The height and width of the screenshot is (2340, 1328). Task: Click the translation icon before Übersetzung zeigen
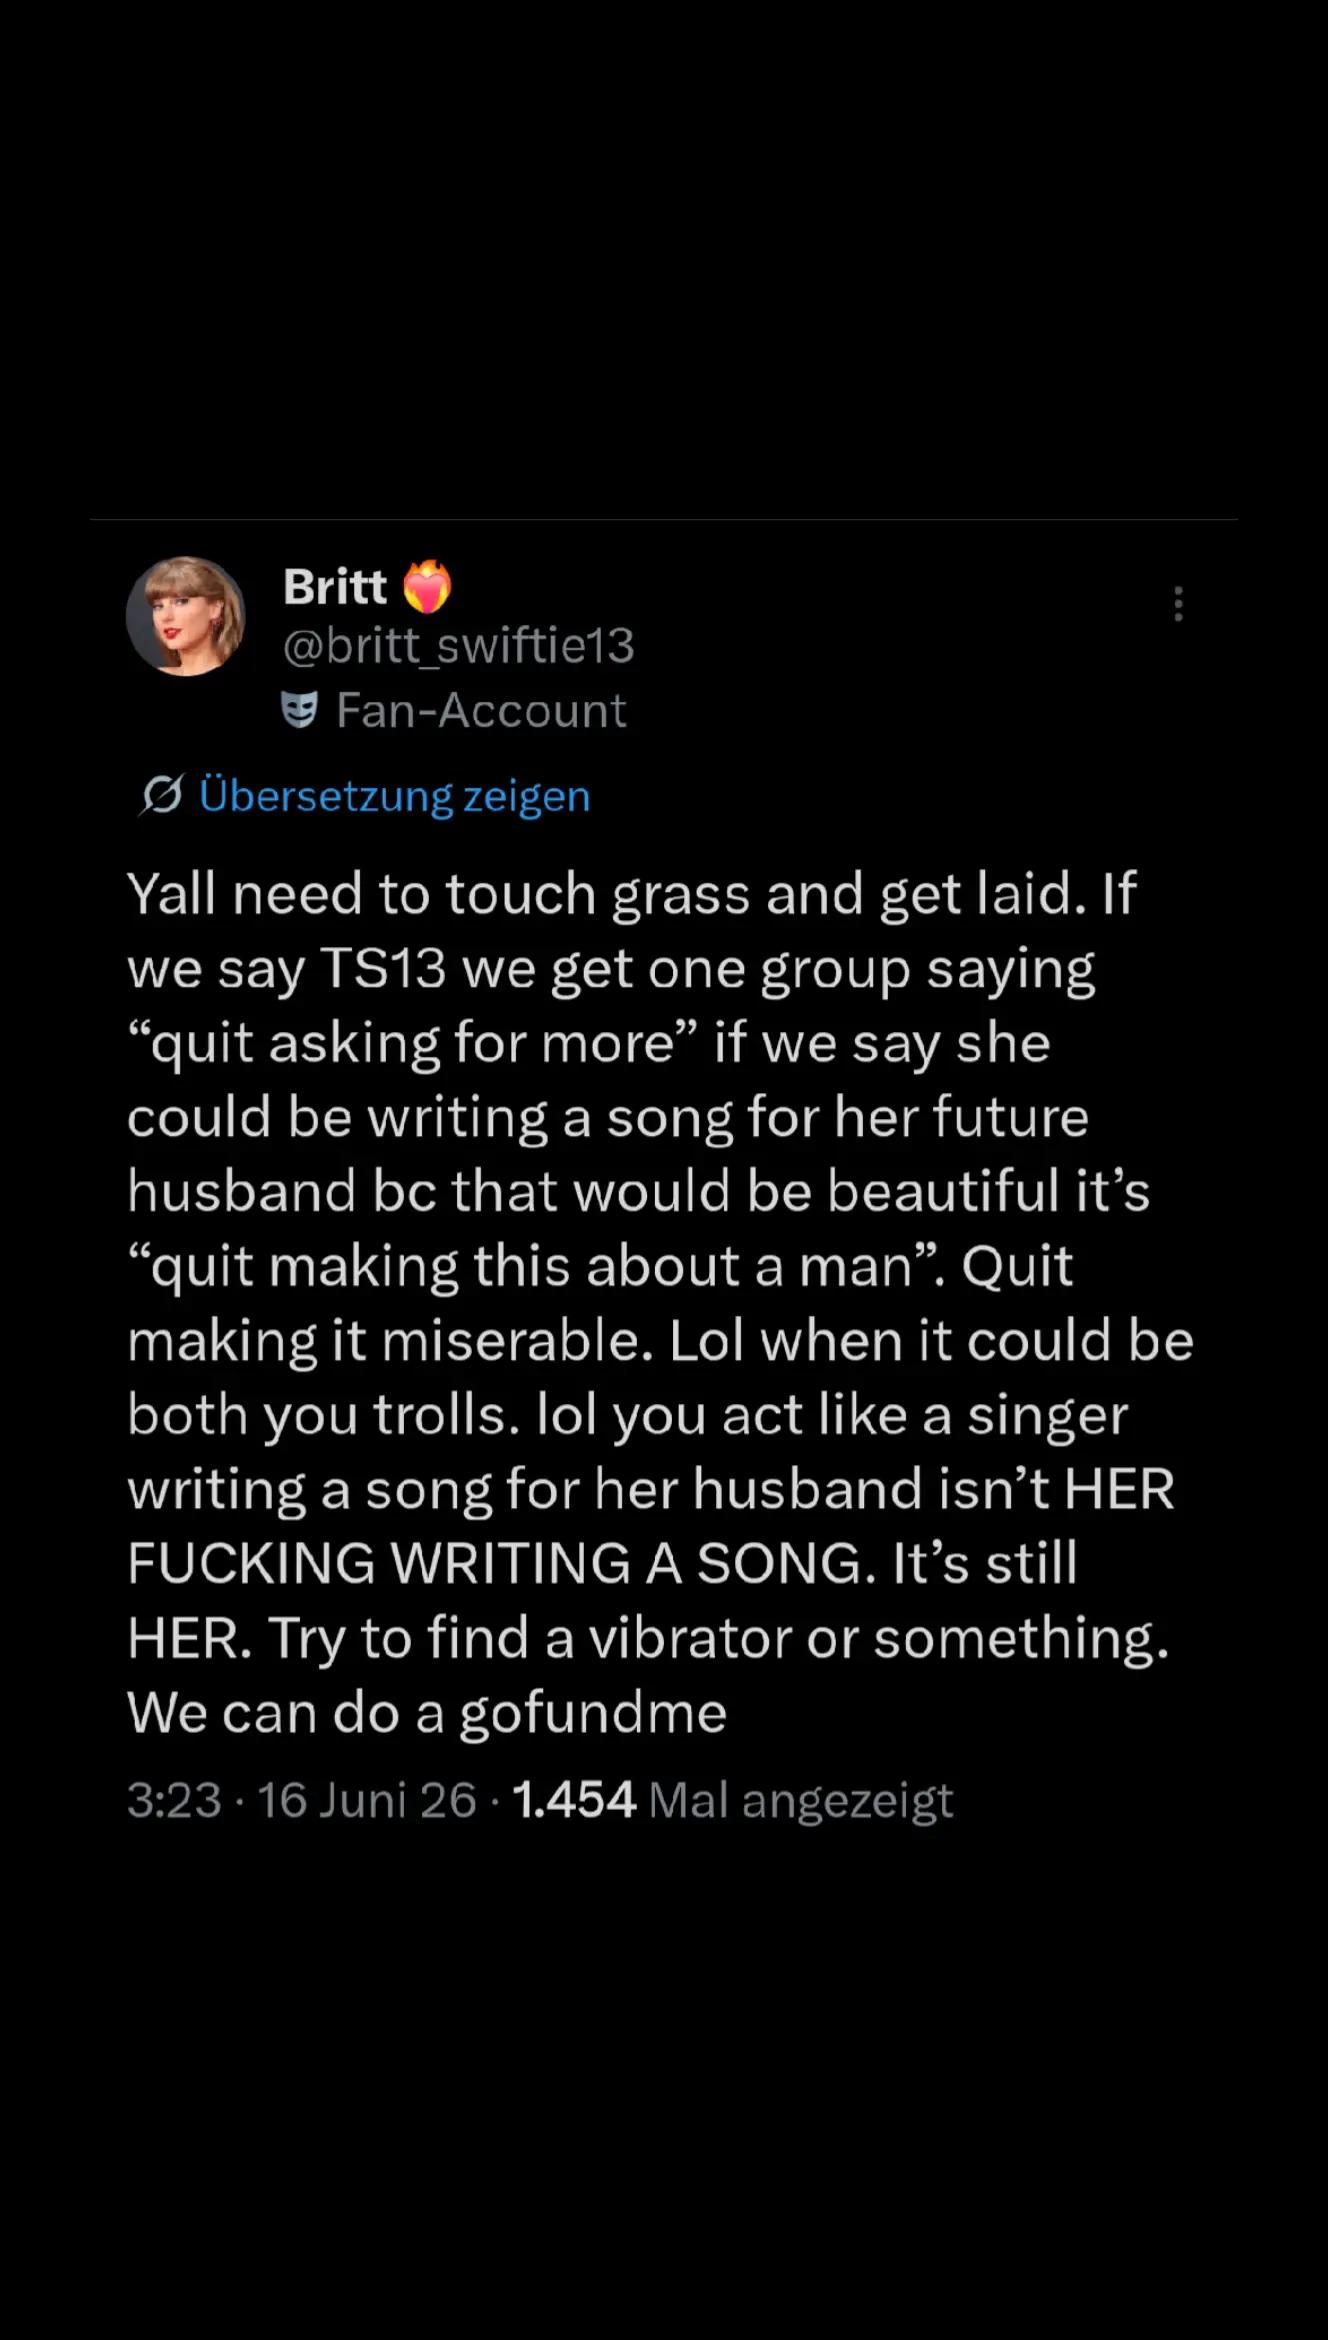tap(161, 795)
